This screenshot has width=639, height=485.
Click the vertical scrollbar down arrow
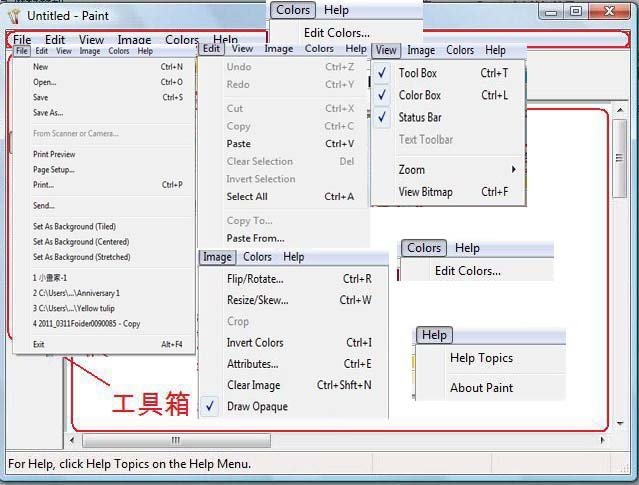pos(620,423)
